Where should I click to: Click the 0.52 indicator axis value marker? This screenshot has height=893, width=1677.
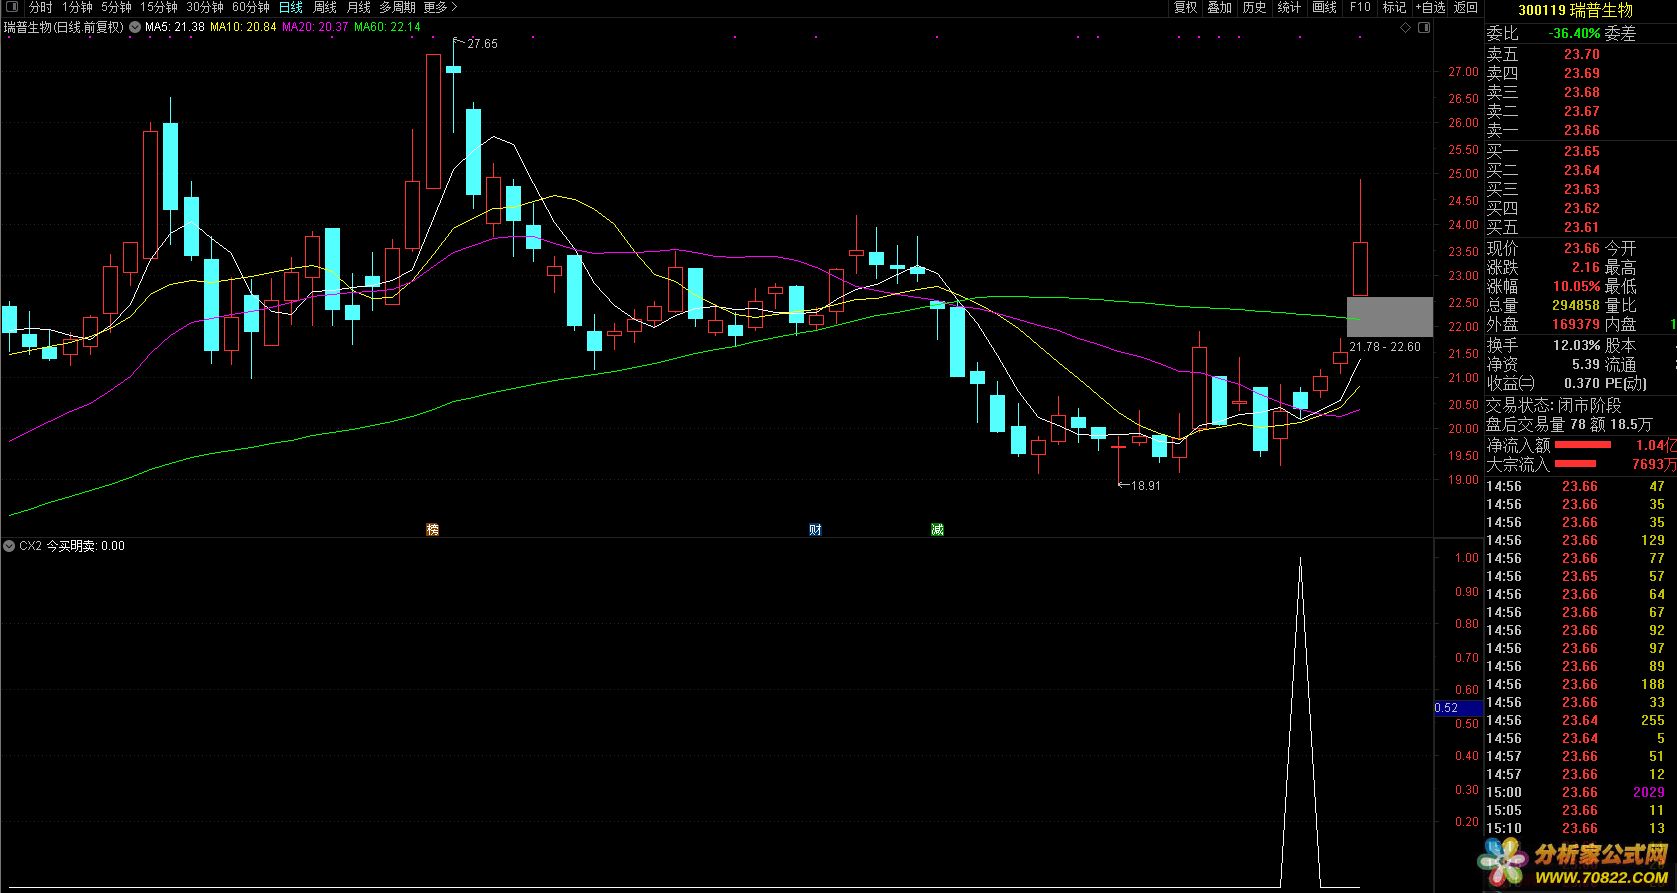pos(1457,708)
